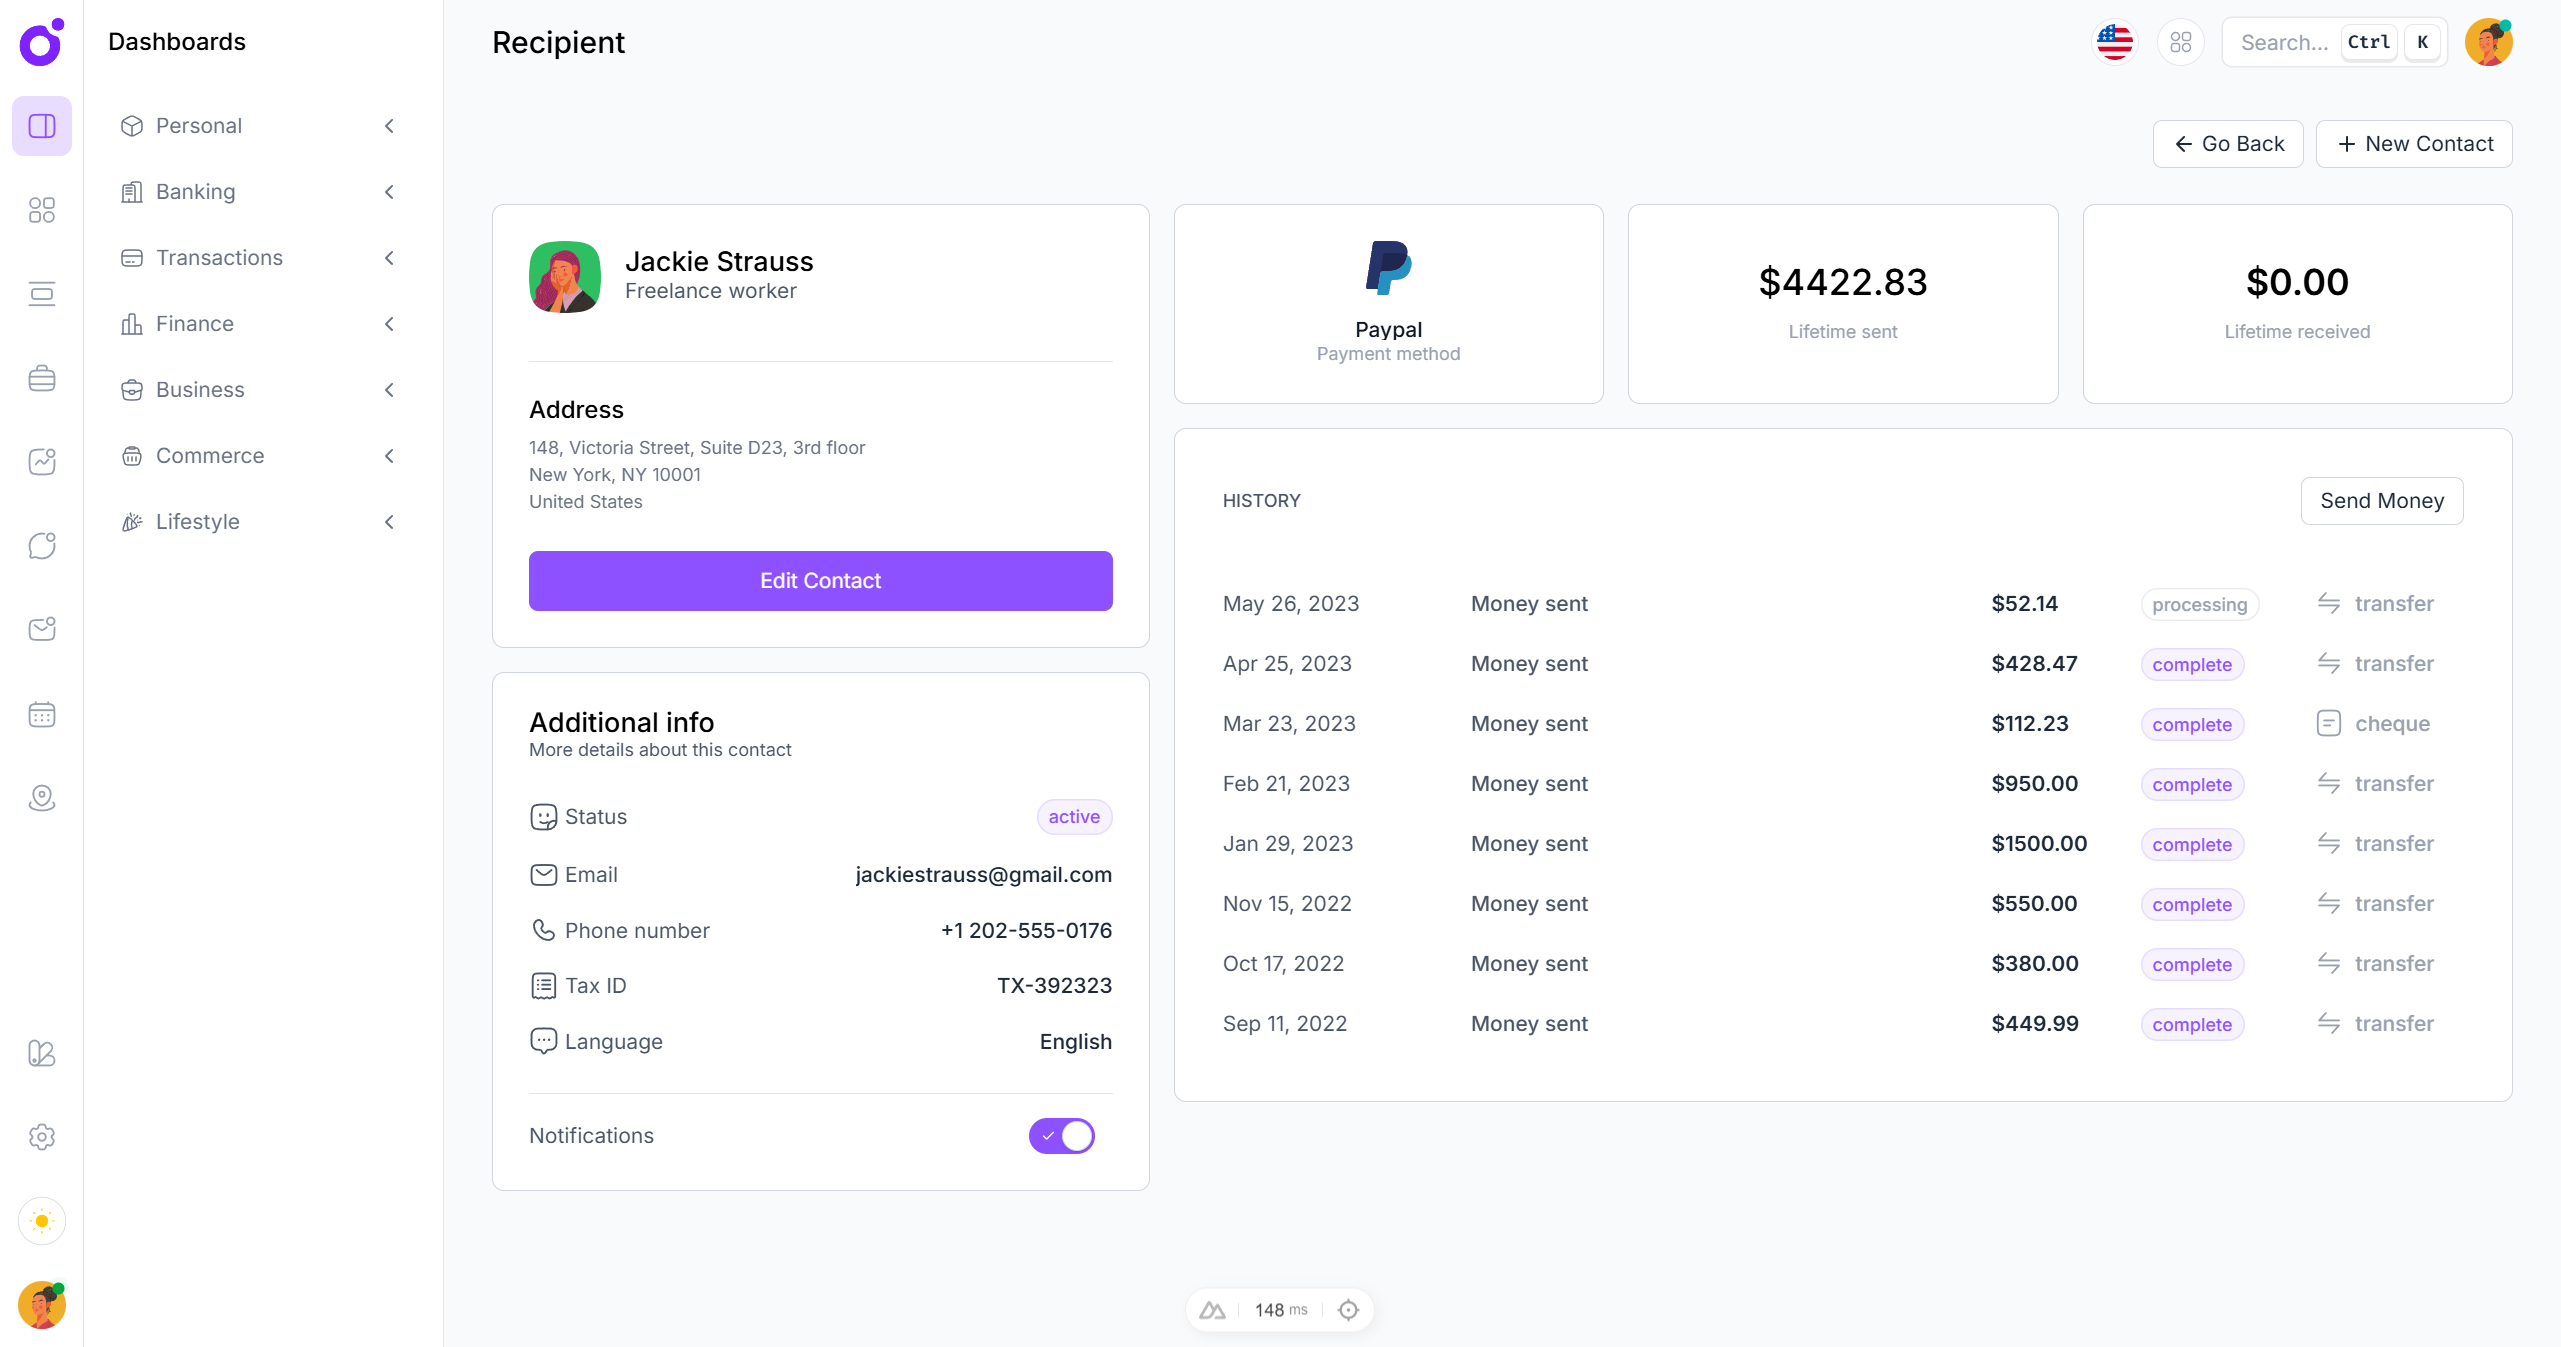Open the US flag language selector
This screenshot has height=1347, width=2561.
tap(2114, 42)
